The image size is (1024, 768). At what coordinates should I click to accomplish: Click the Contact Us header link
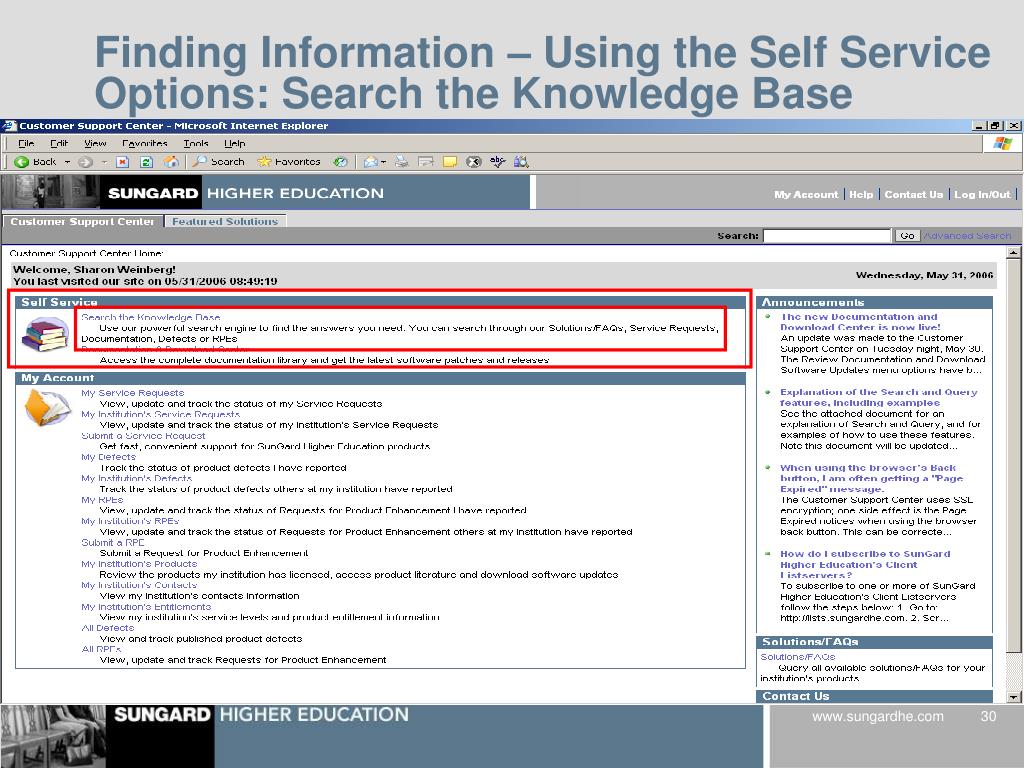[x=914, y=194]
